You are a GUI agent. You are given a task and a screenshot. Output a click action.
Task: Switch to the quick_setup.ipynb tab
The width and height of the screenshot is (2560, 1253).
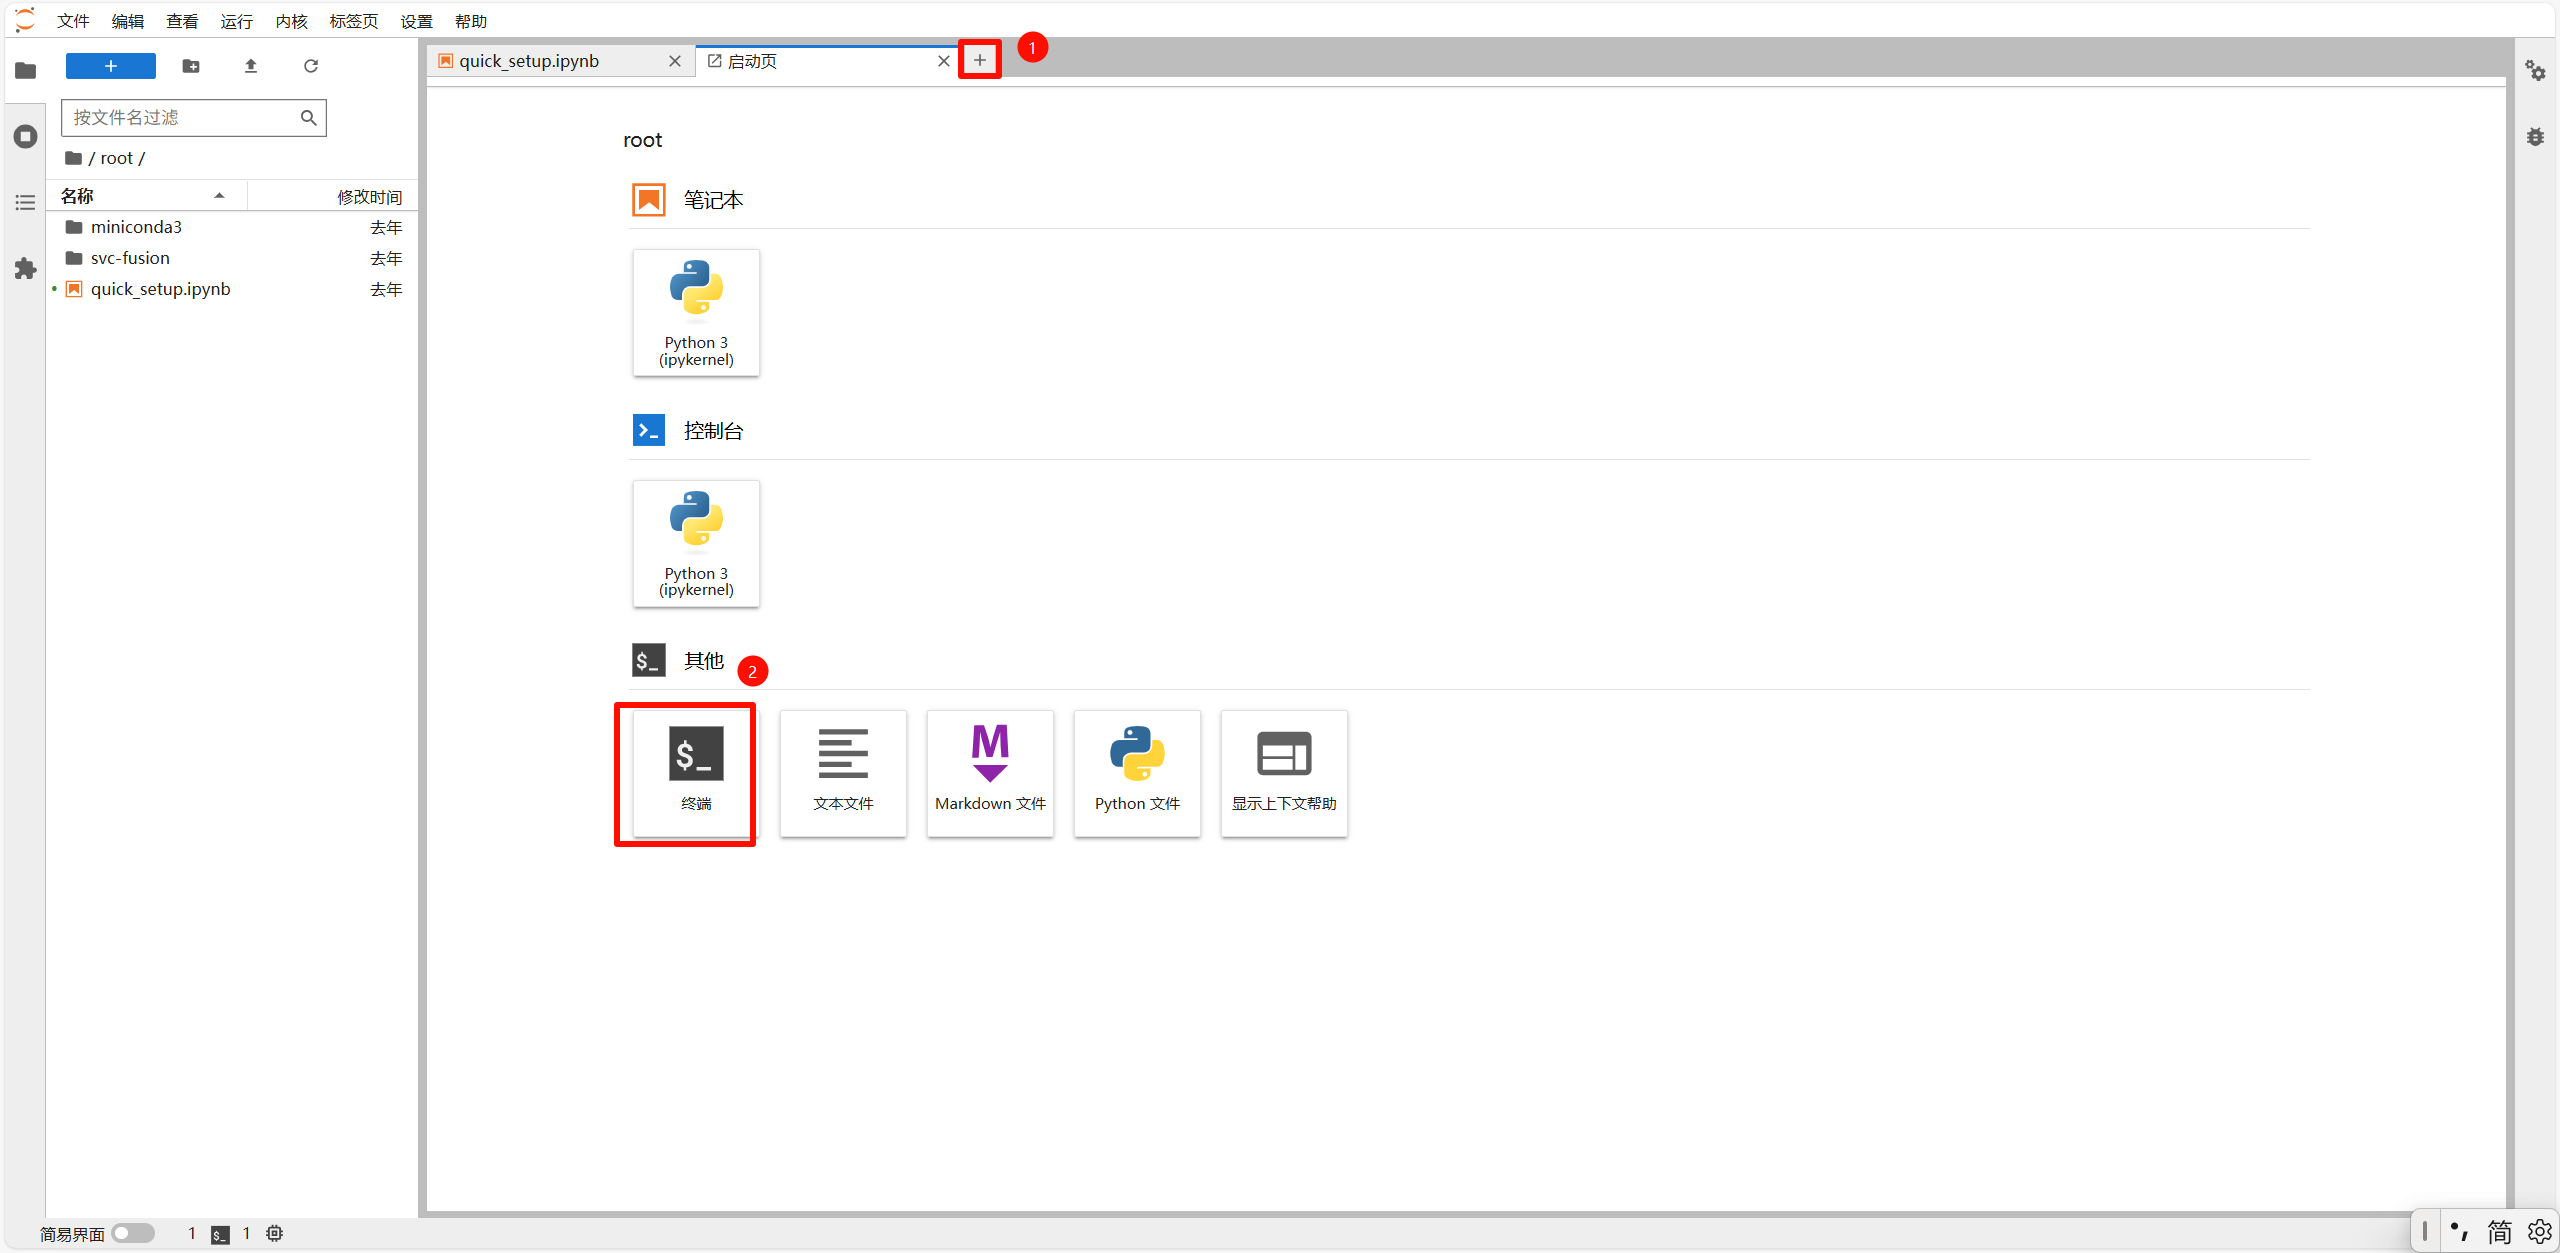click(529, 61)
